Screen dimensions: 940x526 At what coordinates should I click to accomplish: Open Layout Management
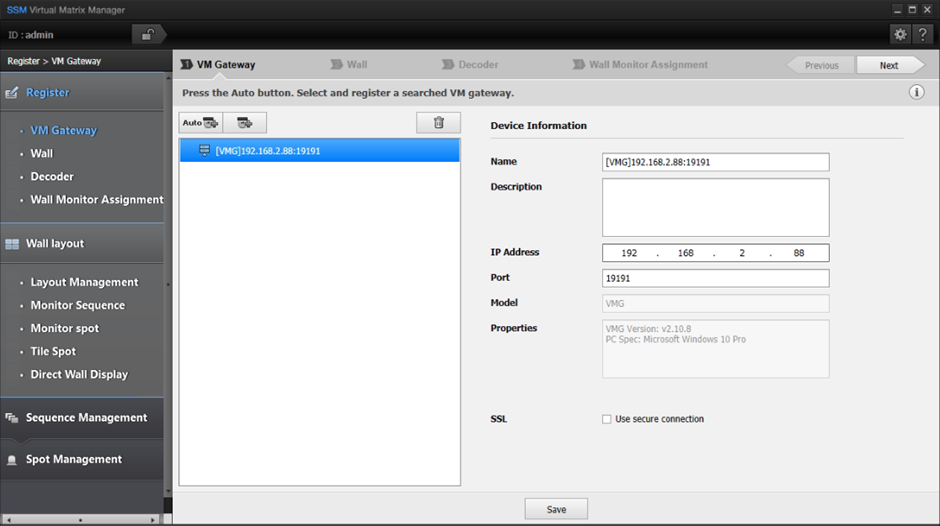(85, 282)
